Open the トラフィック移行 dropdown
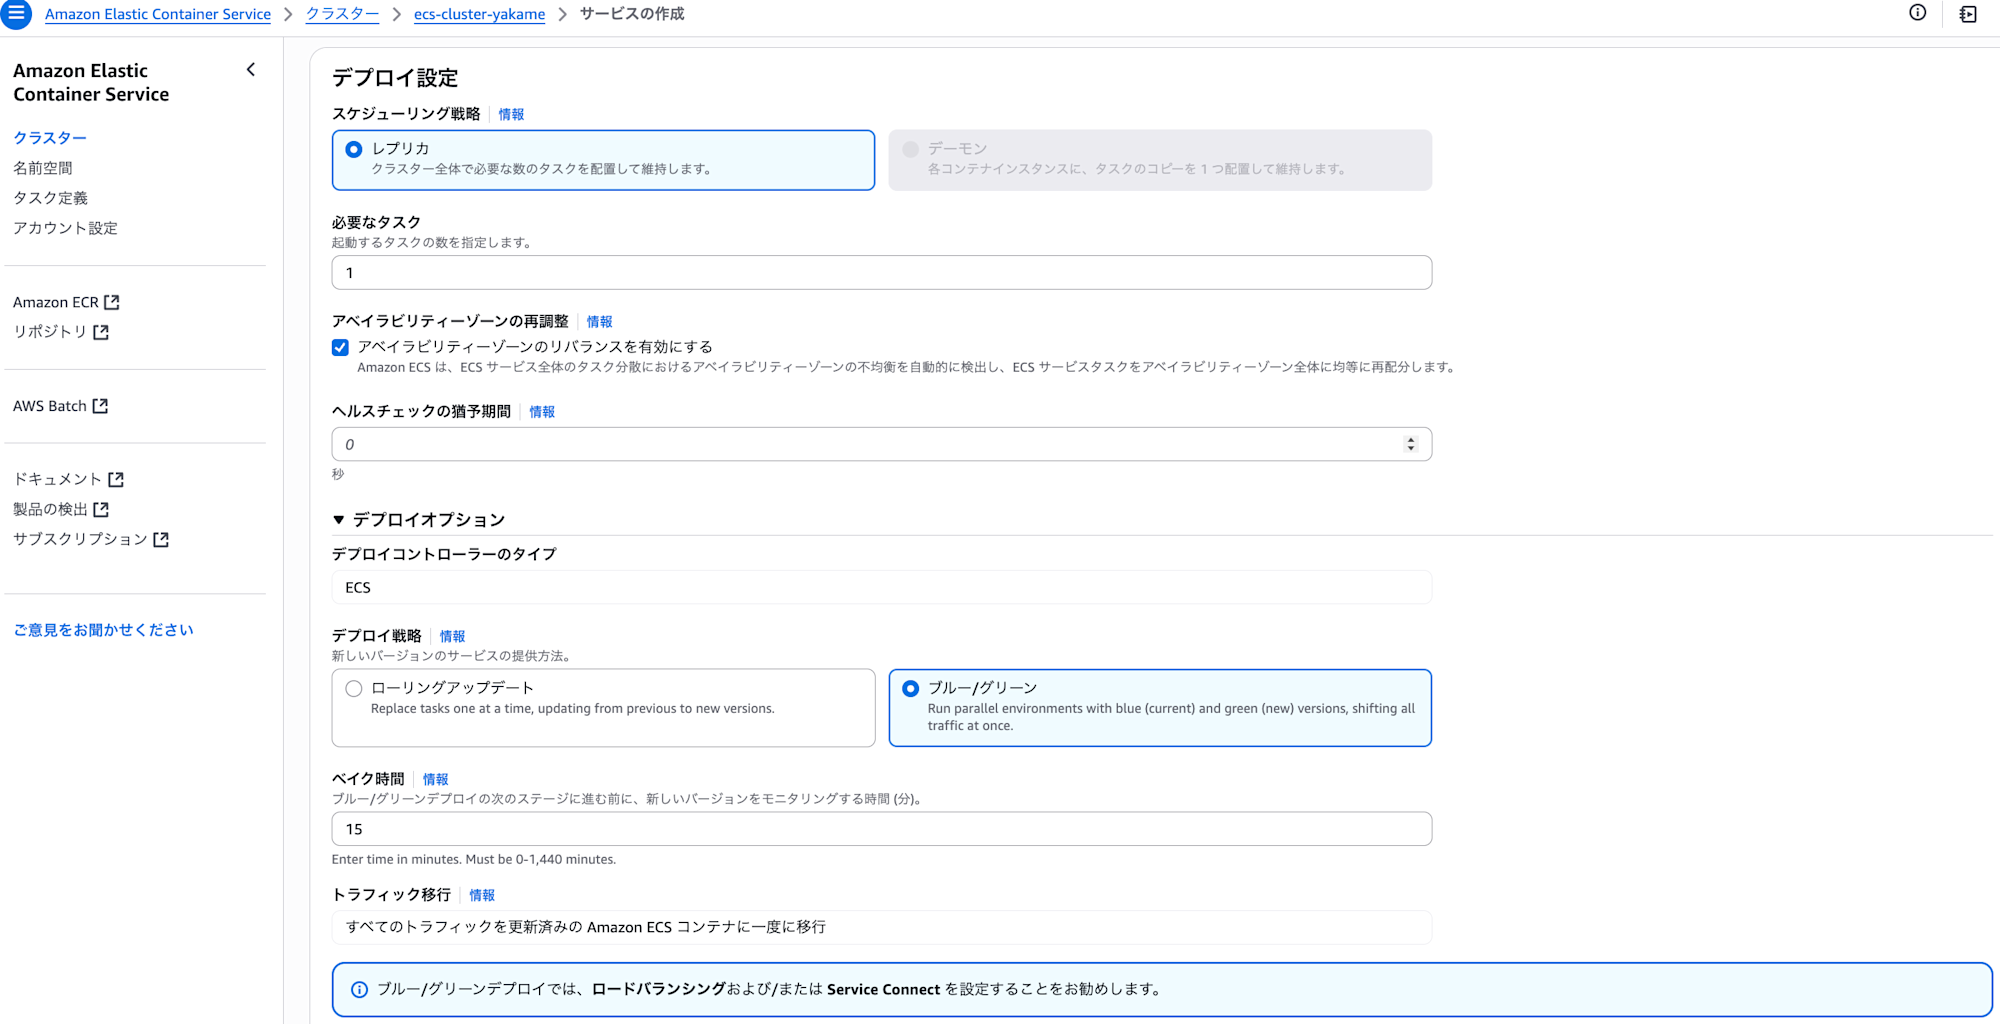 [881, 927]
